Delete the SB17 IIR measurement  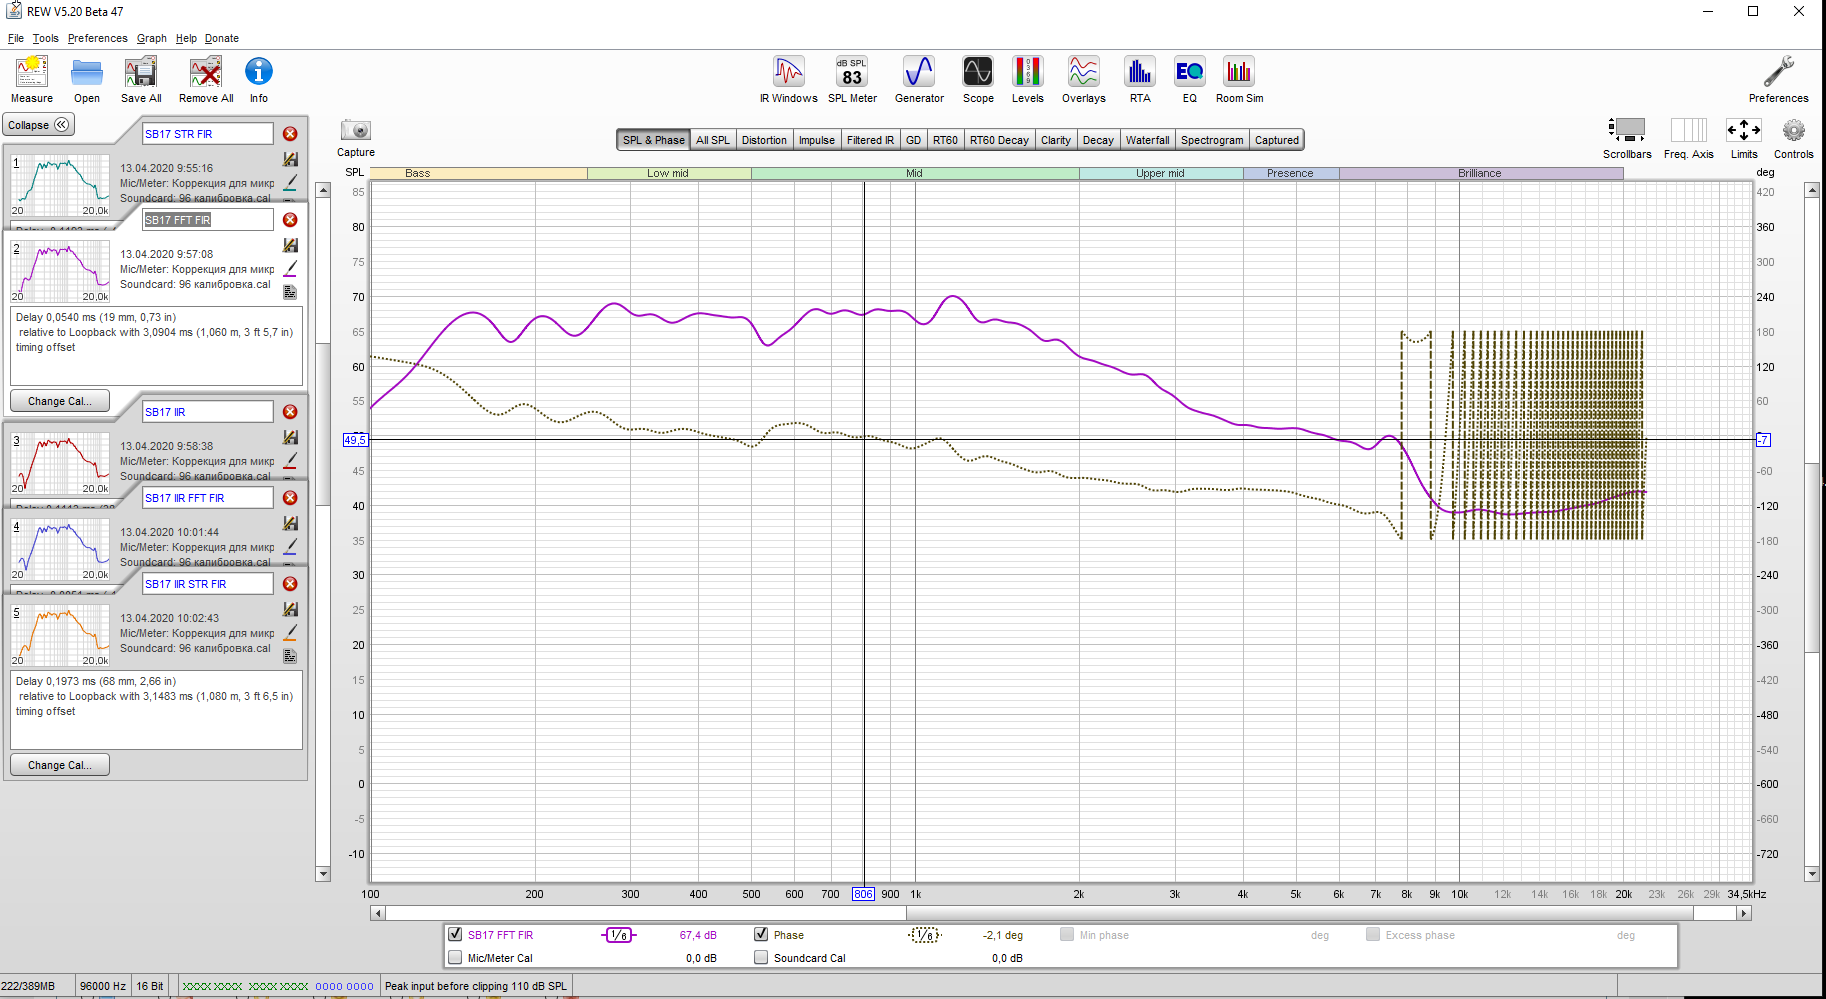(x=290, y=412)
